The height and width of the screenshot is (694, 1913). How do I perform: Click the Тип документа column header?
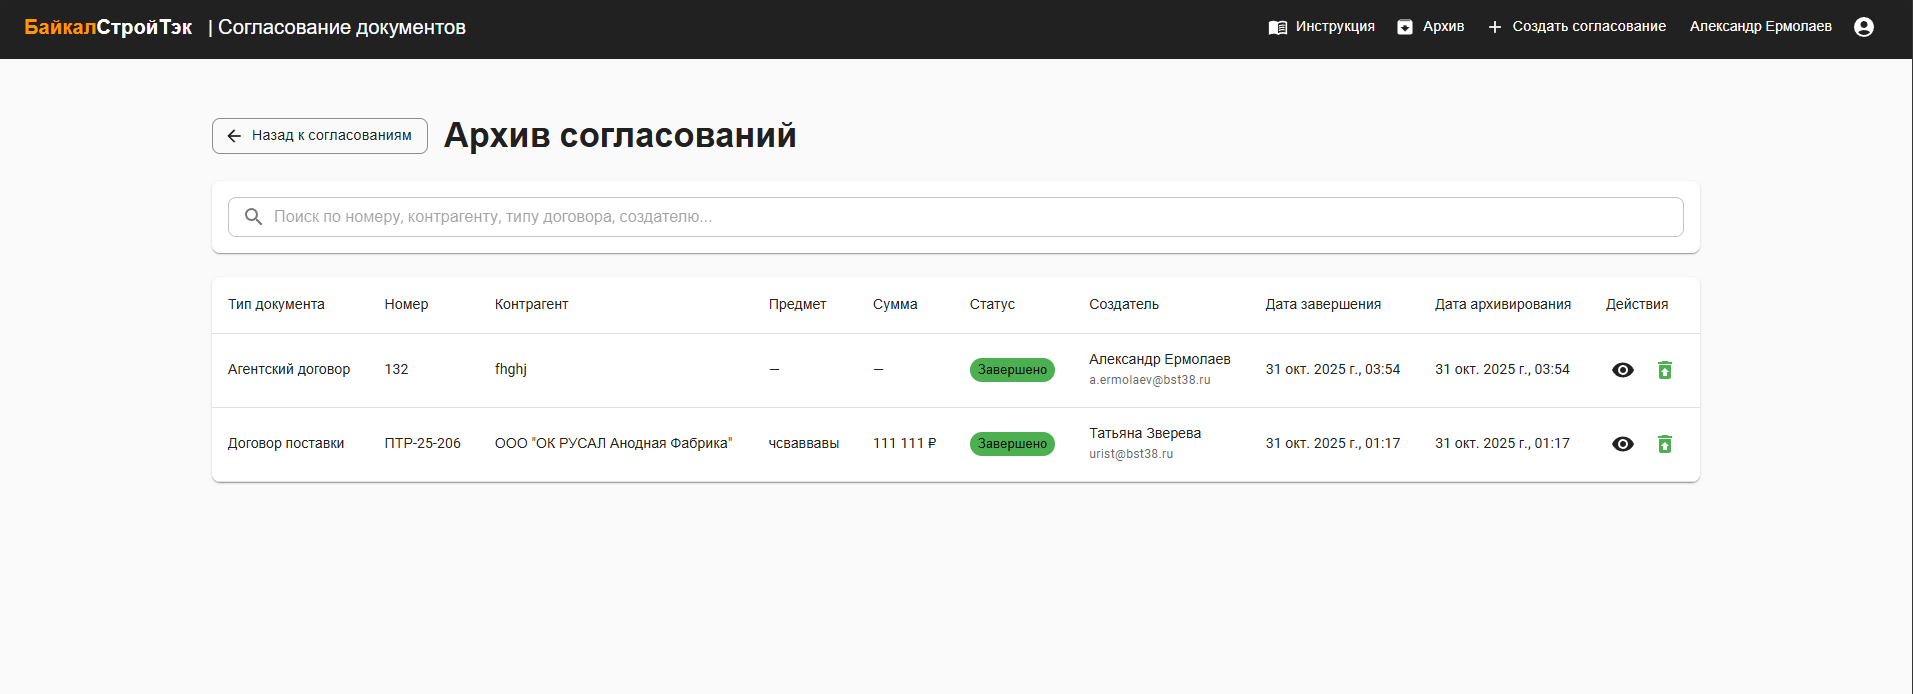click(x=276, y=305)
